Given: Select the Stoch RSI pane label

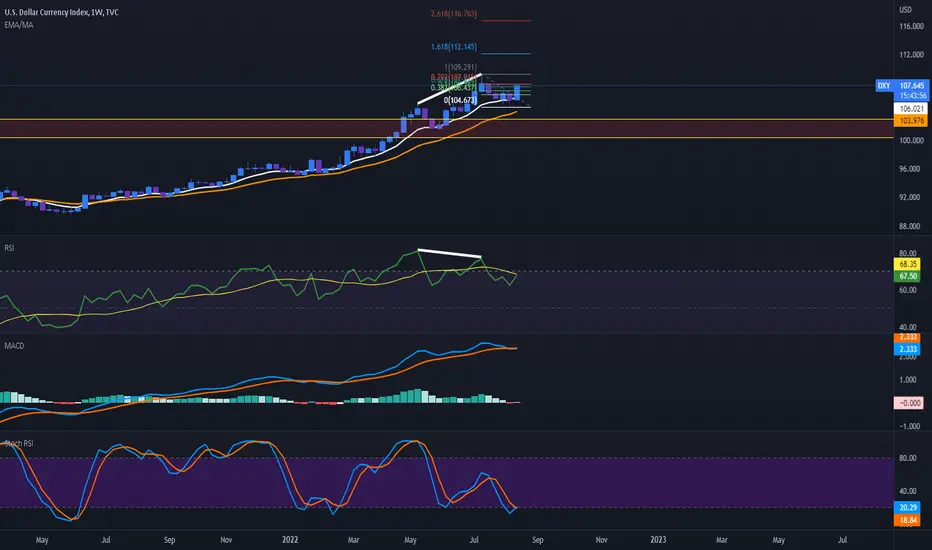Looking at the screenshot, I should click(x=19, y=444).
